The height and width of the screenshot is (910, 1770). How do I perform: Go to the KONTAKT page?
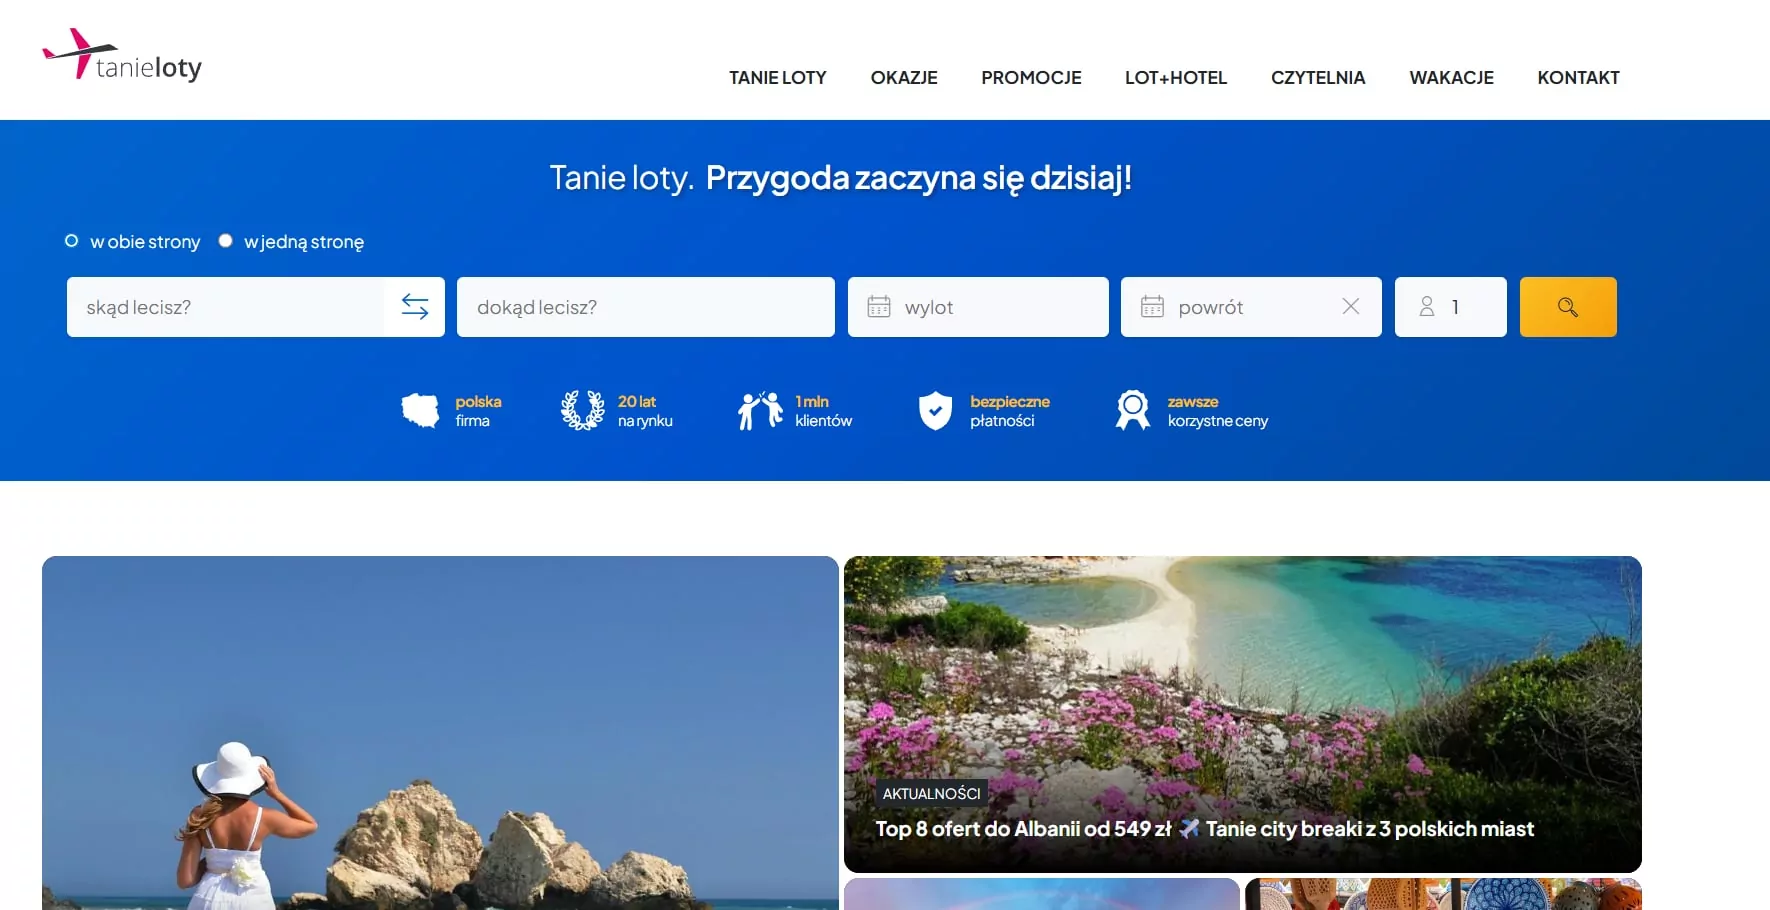pyautogui.click(x=1578, y=78)
